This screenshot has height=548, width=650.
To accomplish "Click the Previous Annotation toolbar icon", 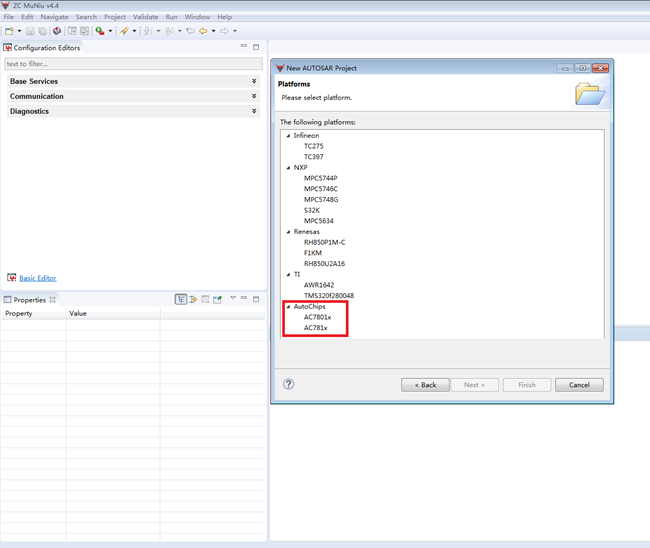I will click(170, 31).
